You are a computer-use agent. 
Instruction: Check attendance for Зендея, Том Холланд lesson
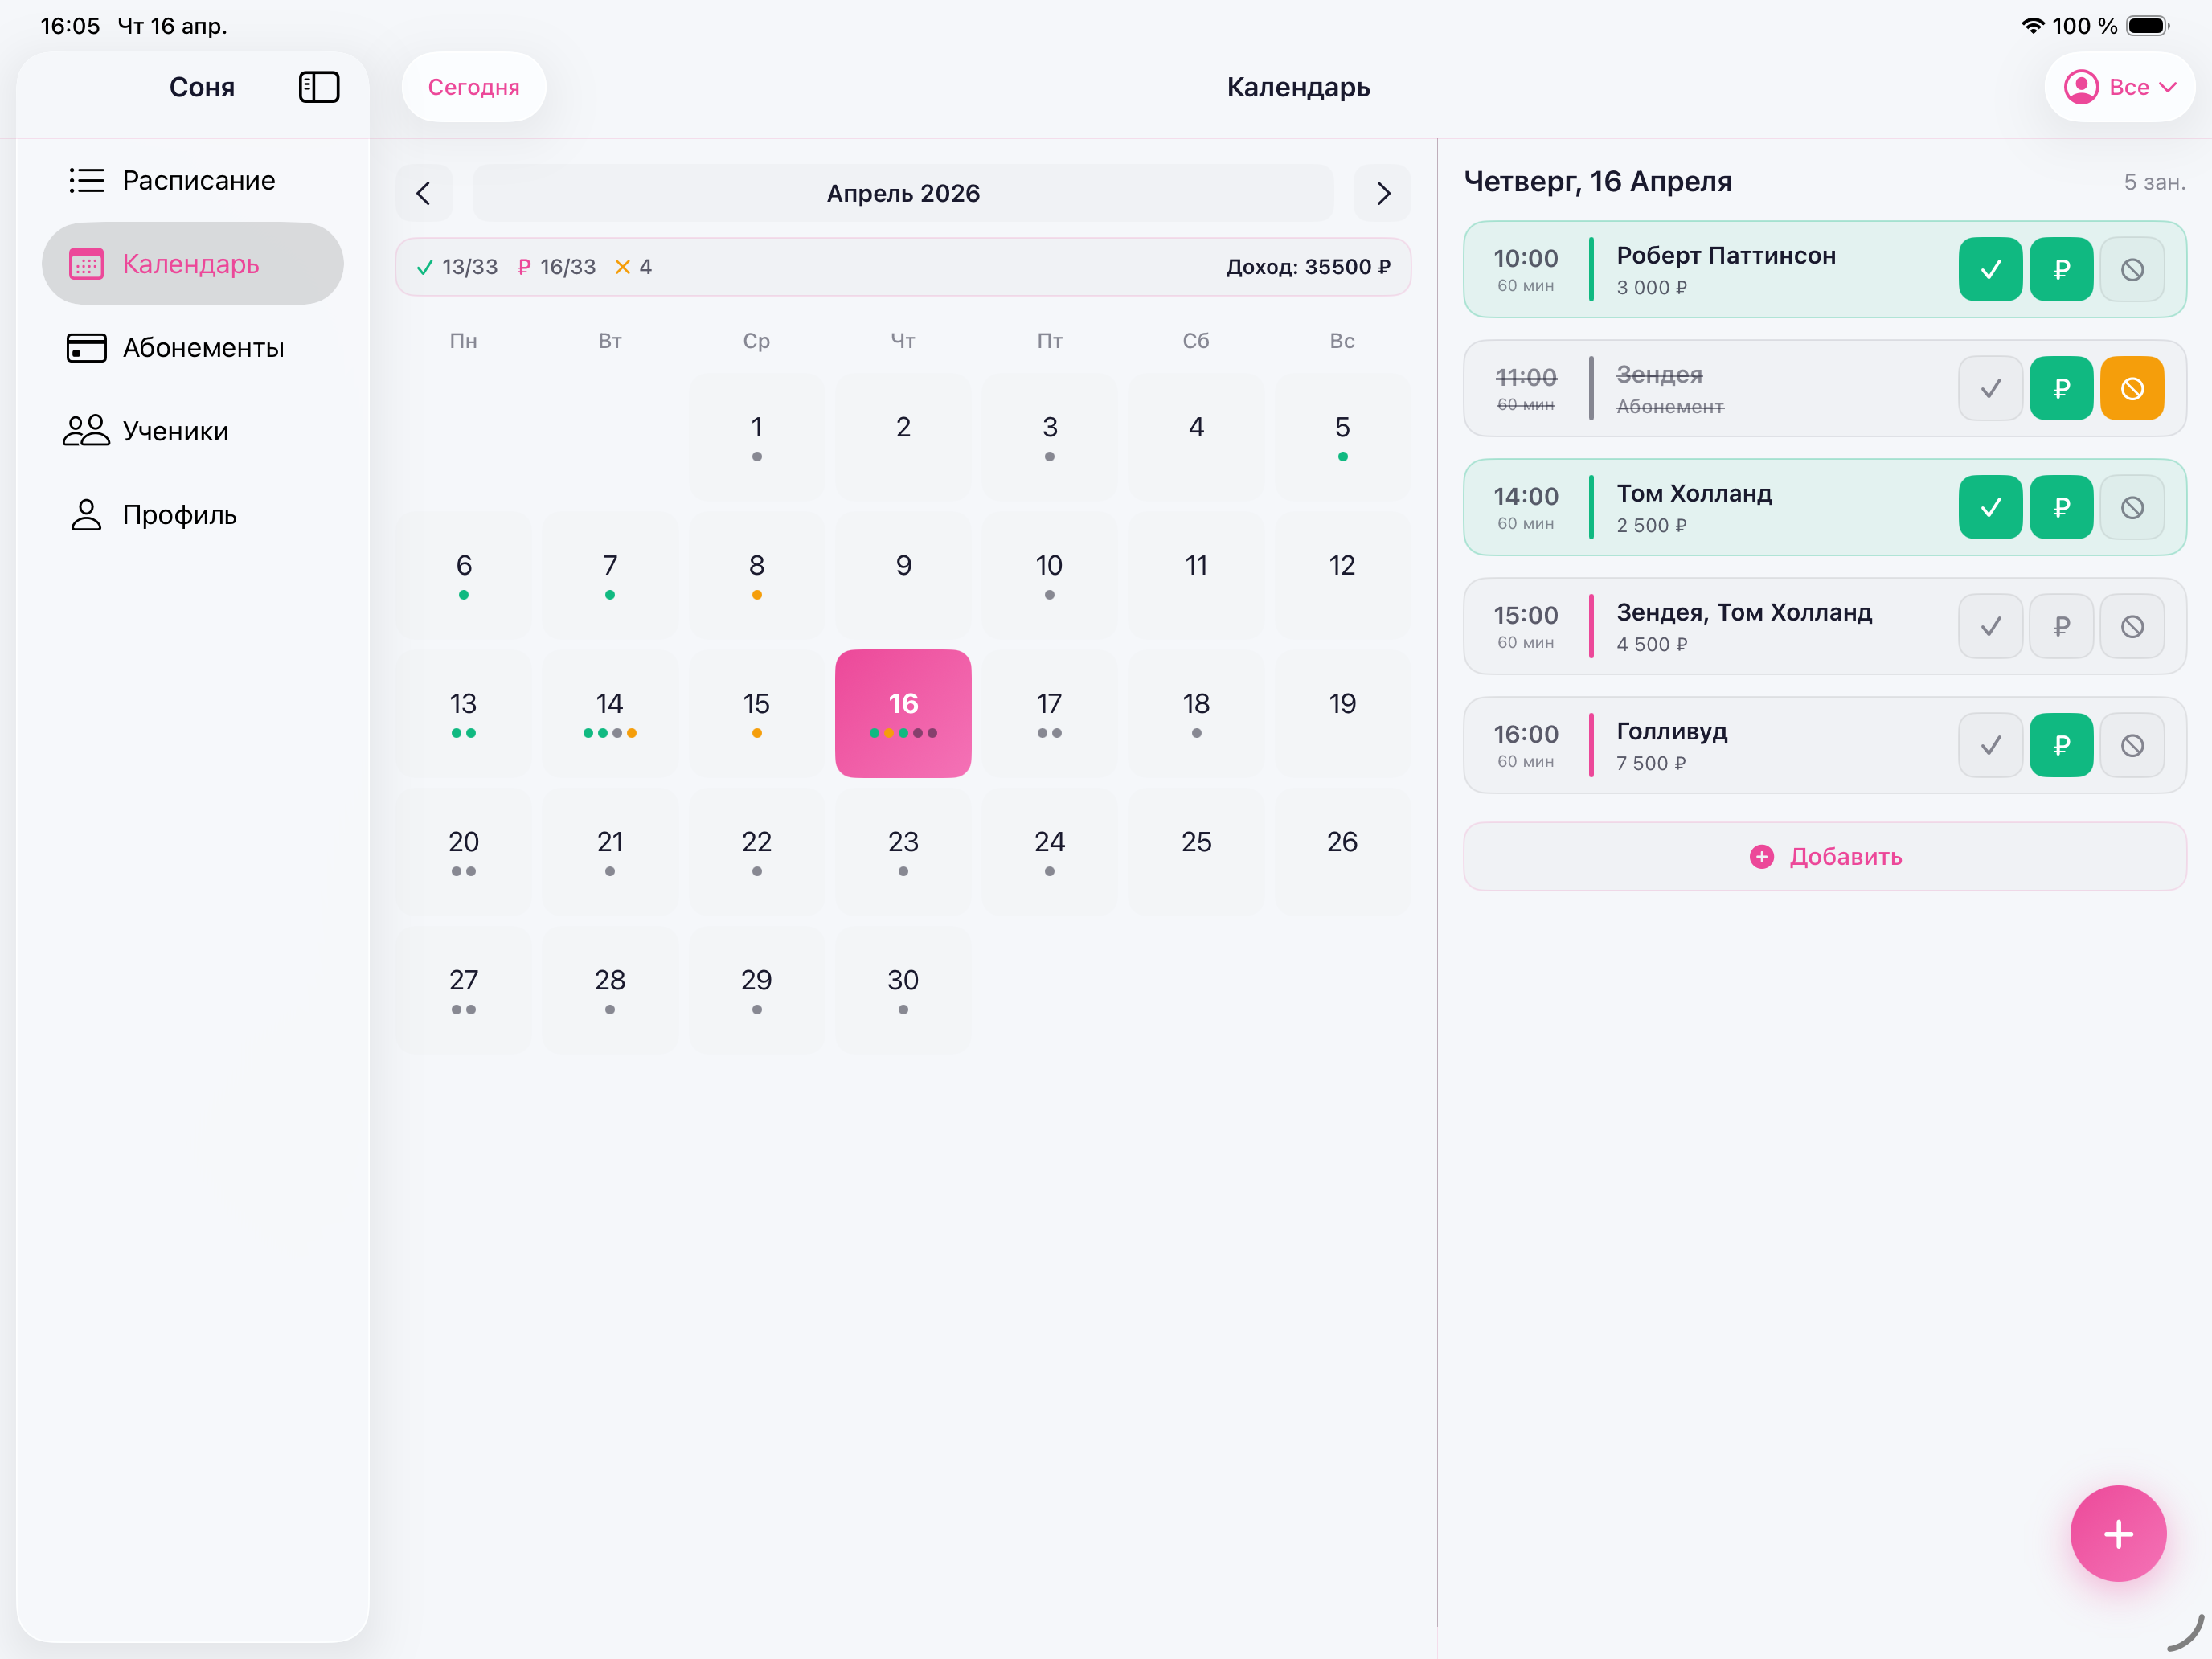coord(1989,626)
